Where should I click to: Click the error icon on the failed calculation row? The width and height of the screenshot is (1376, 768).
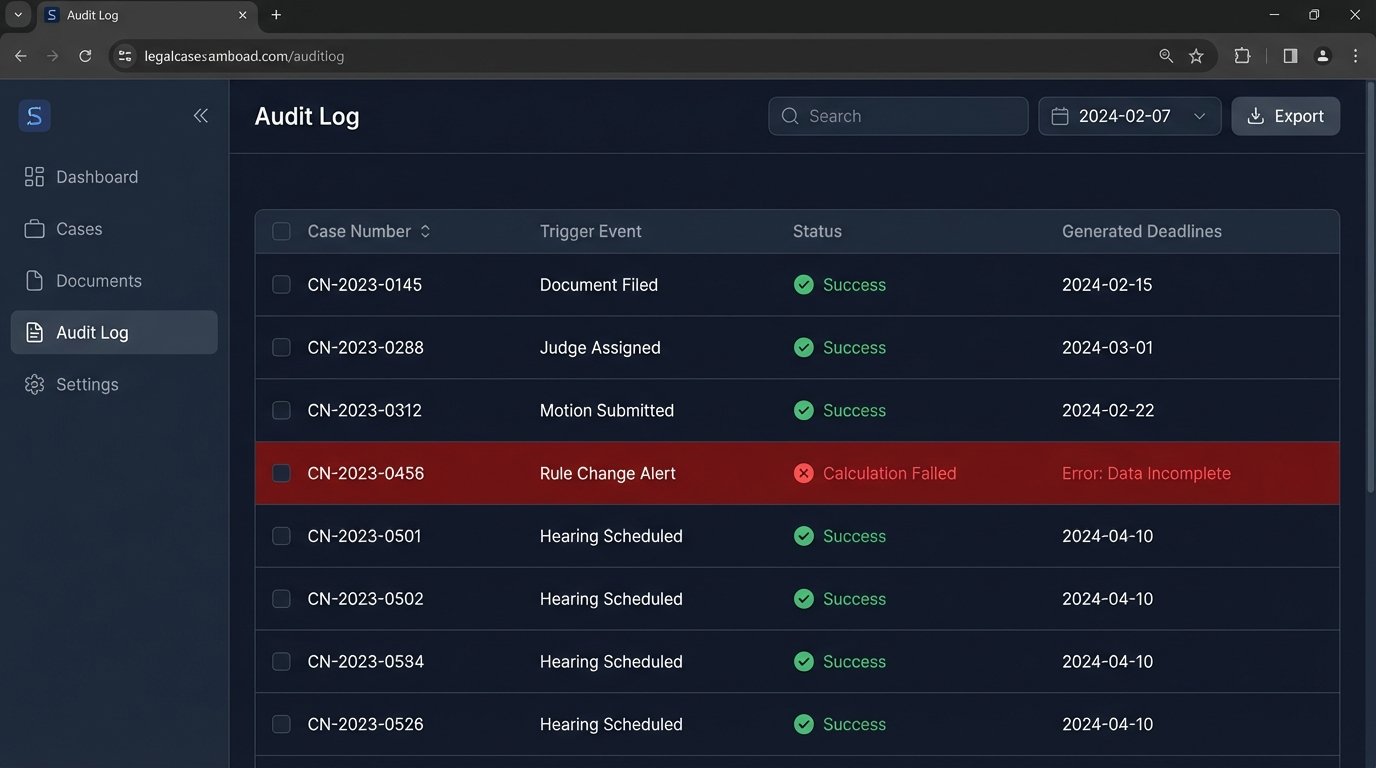coord(804,473)
